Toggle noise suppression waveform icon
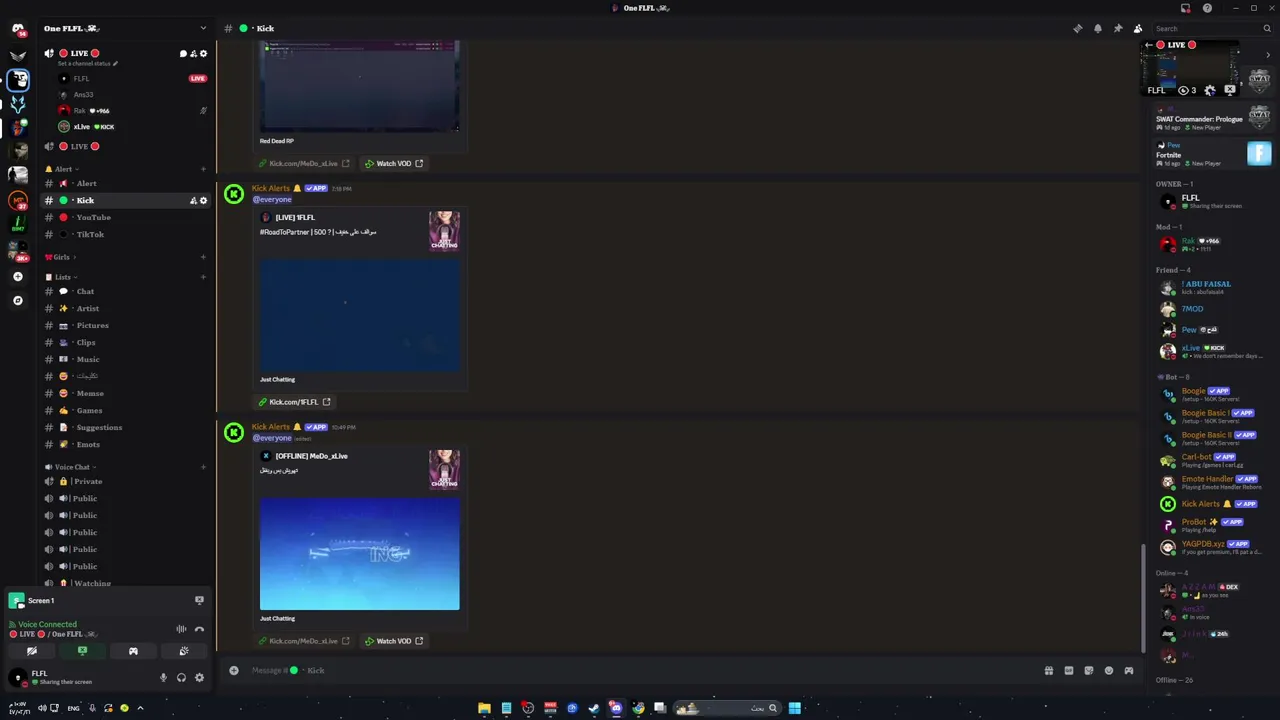This screenshot has height=720, width=1280. point(181,629)
